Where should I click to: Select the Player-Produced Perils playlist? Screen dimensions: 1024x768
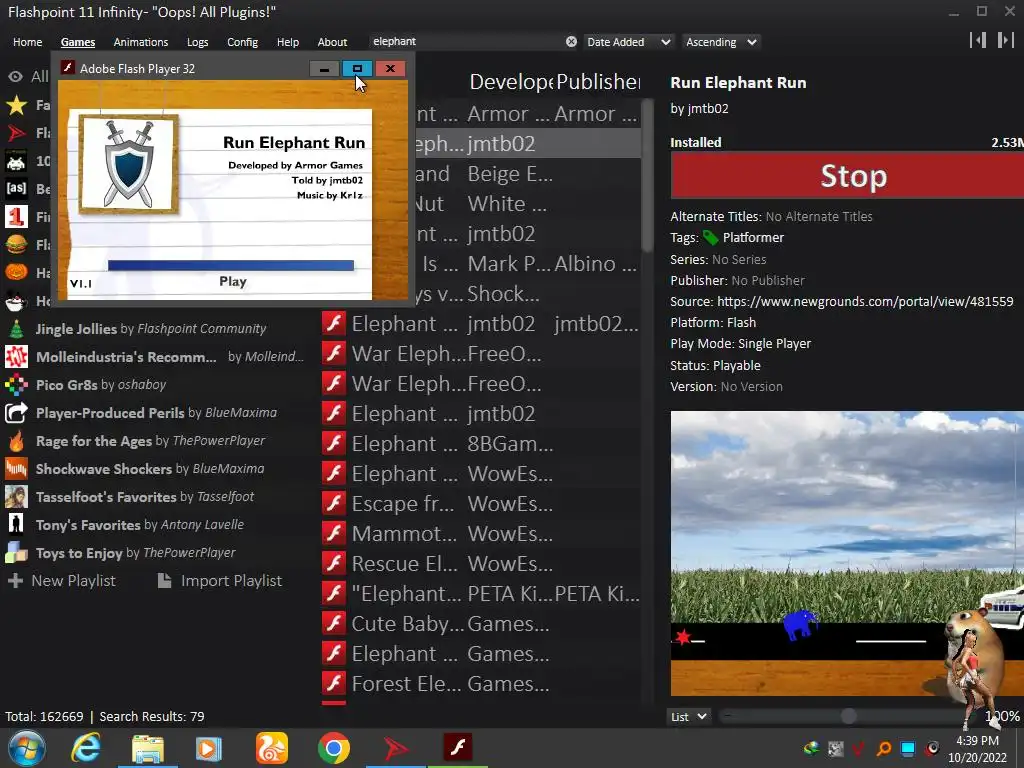pyautogui.click(x=153, y=413)
